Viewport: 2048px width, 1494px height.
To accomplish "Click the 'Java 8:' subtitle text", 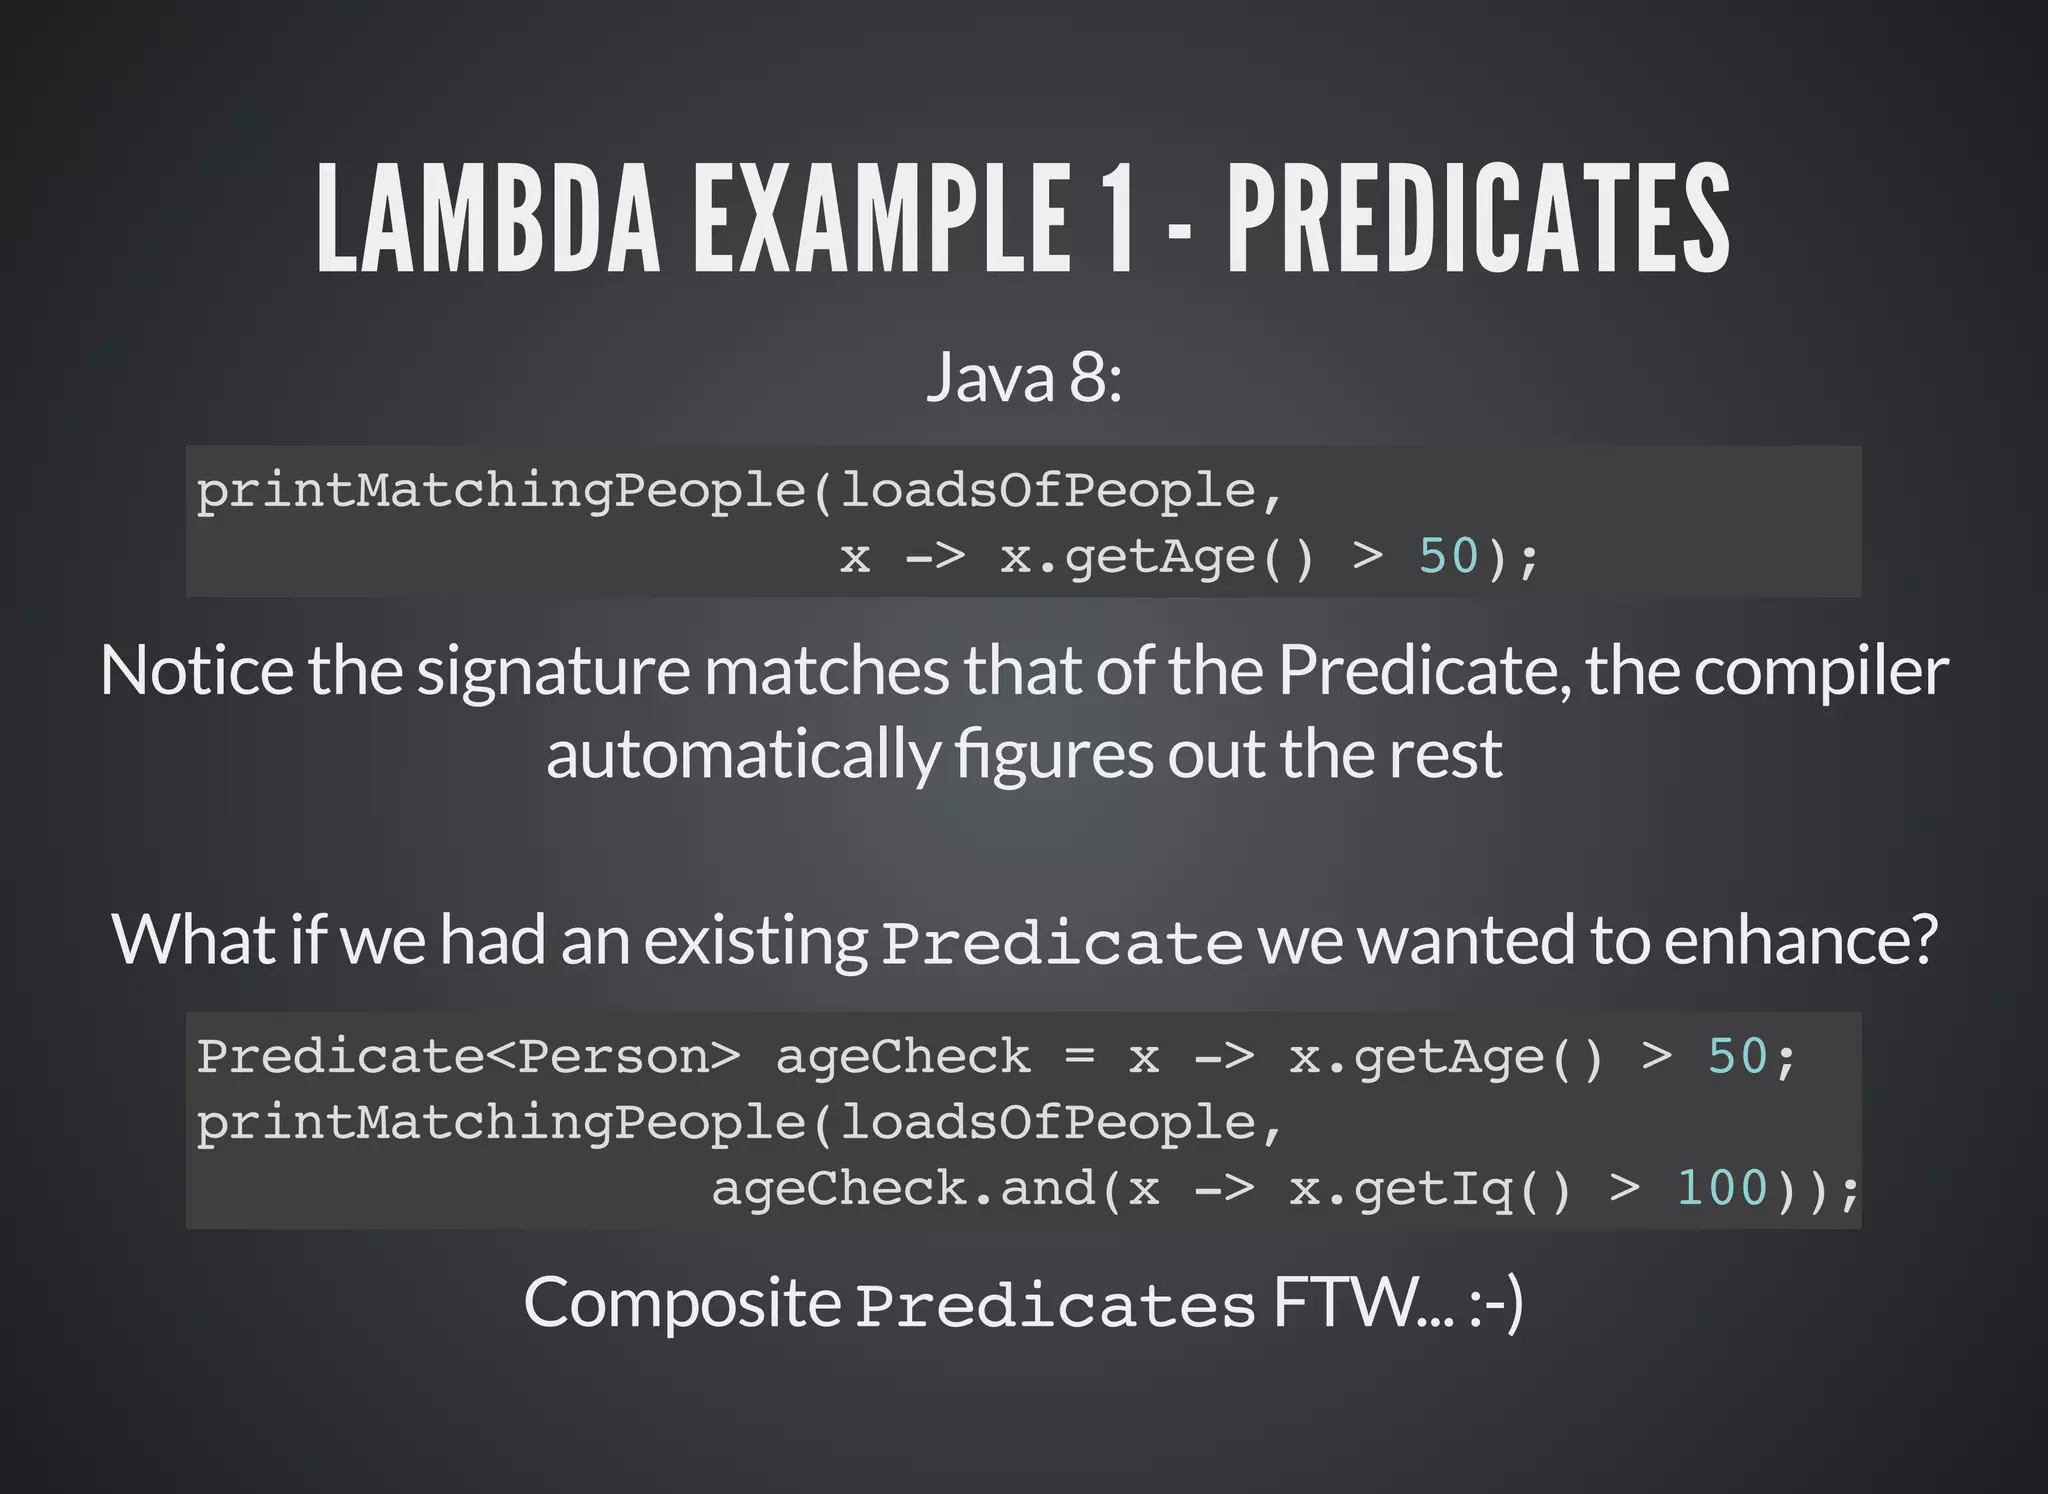I will 1024,379.
